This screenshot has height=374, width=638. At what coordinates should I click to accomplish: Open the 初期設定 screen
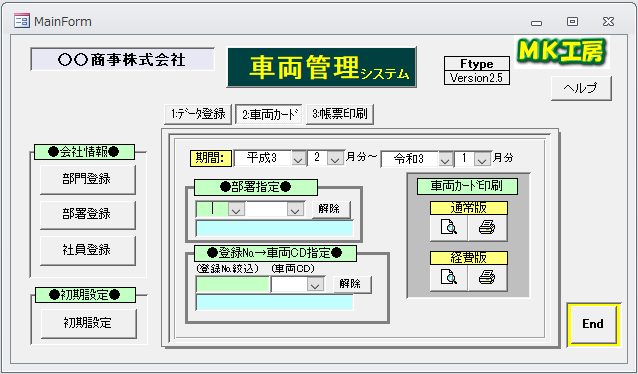tap(88, 323)
